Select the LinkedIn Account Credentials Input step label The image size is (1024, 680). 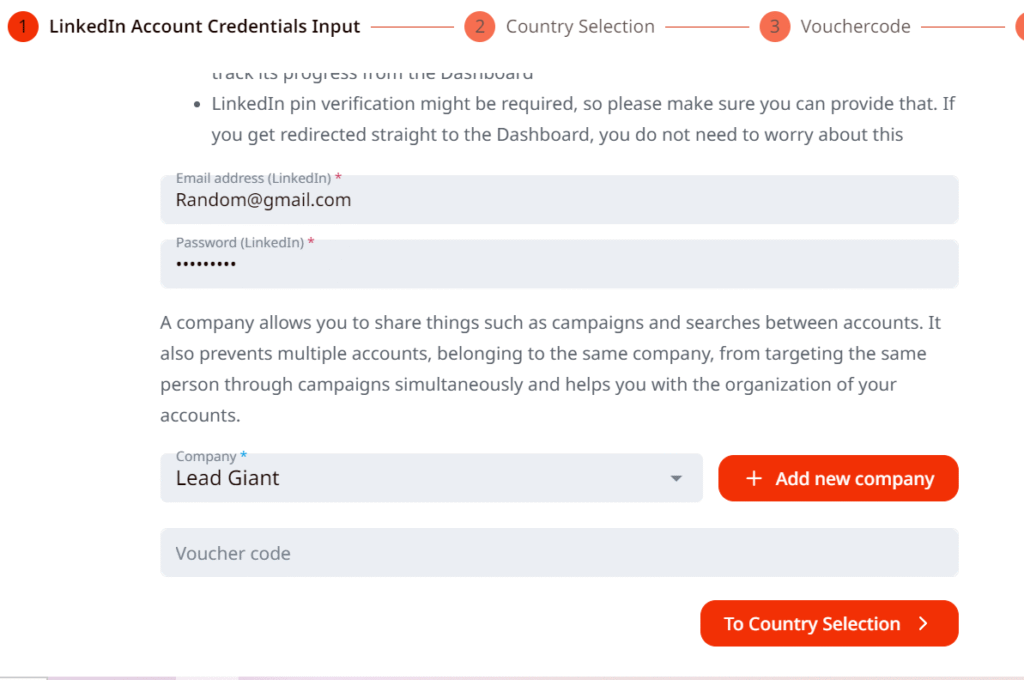coord(204,27)
